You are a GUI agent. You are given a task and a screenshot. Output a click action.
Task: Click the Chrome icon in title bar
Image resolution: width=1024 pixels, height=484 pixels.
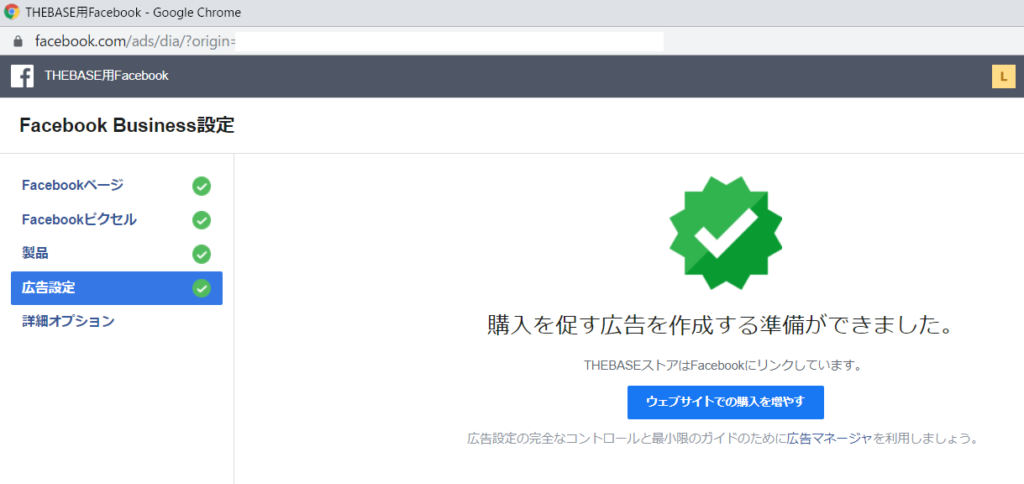(12, 12)
